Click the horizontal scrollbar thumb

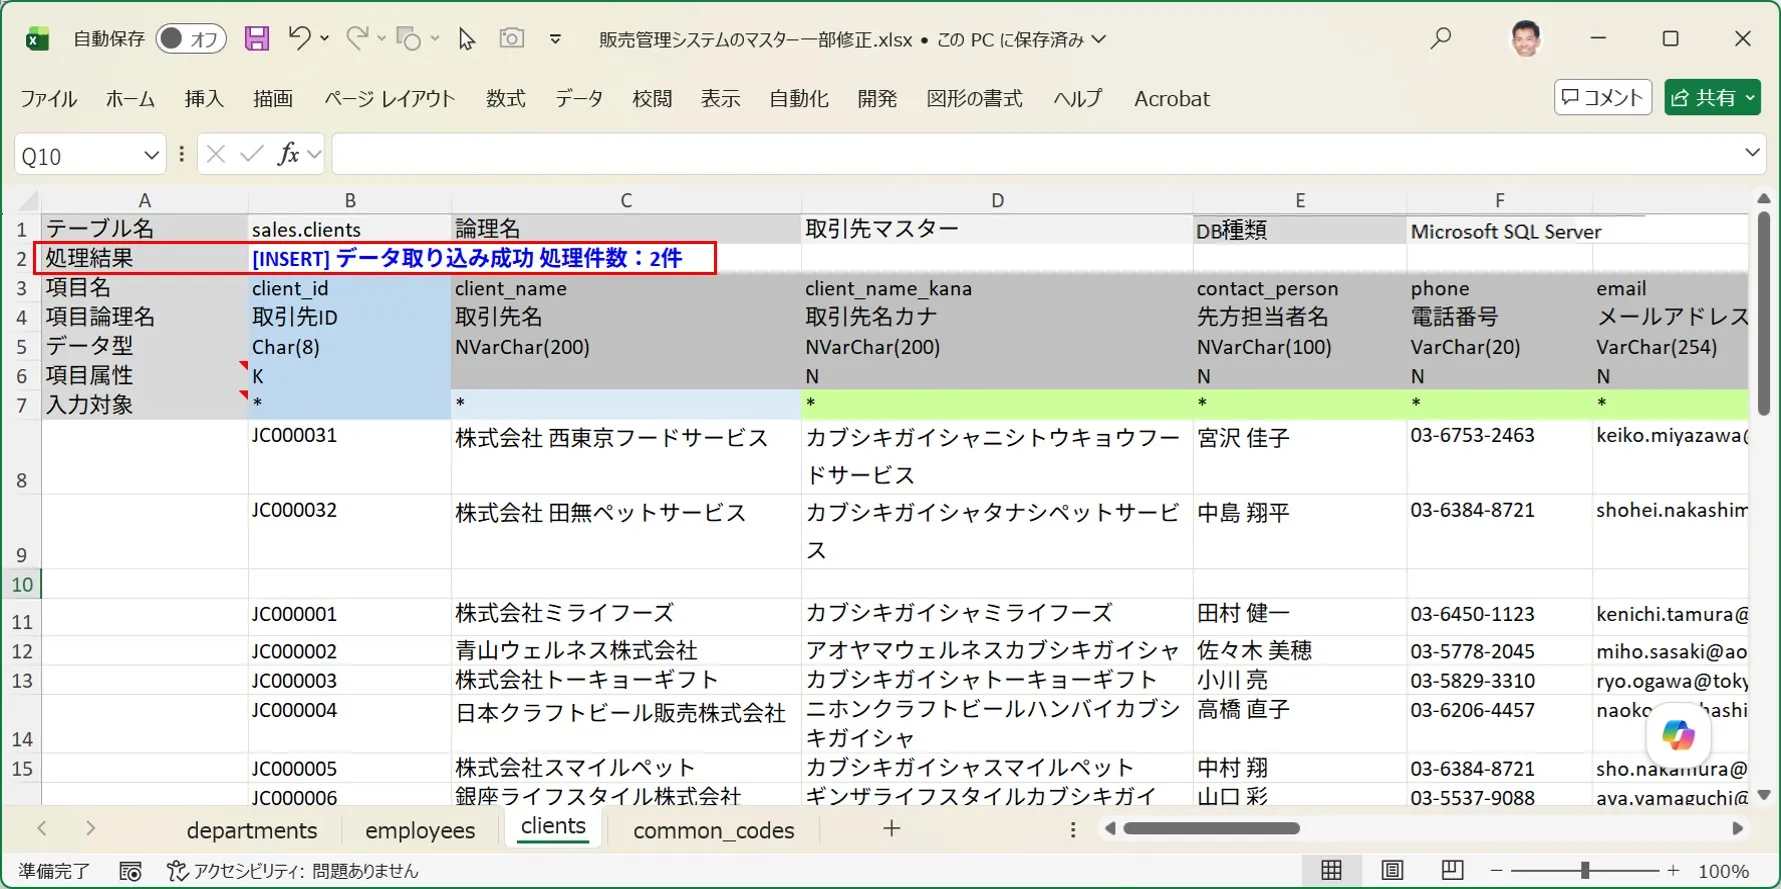(x=1211, y=828)
